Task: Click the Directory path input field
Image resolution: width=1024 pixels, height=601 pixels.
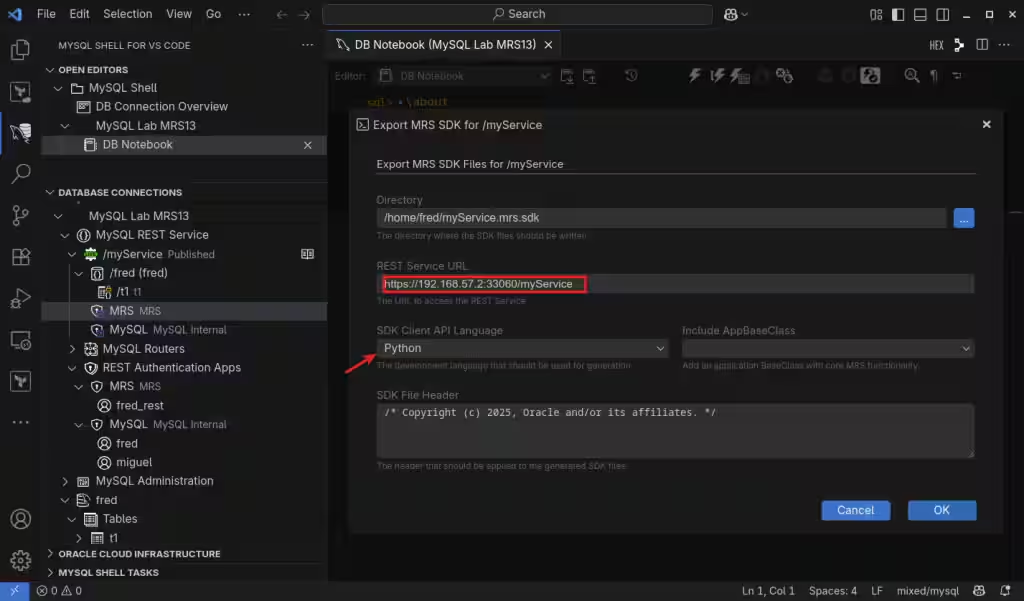Action: (661, 218)
